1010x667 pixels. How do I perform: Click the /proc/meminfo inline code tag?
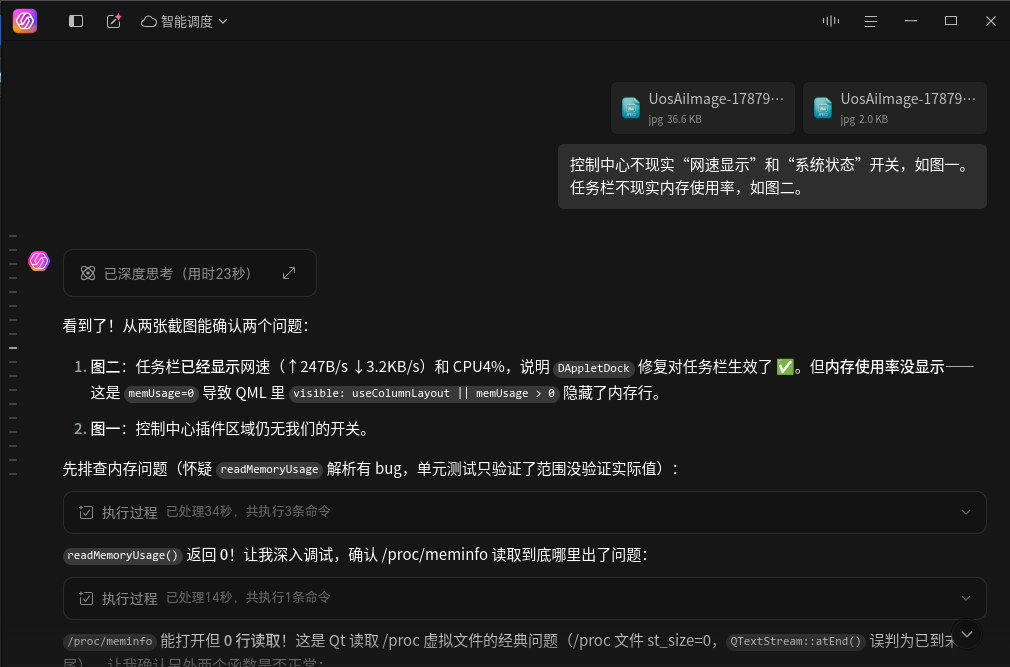tap(110, 641)
